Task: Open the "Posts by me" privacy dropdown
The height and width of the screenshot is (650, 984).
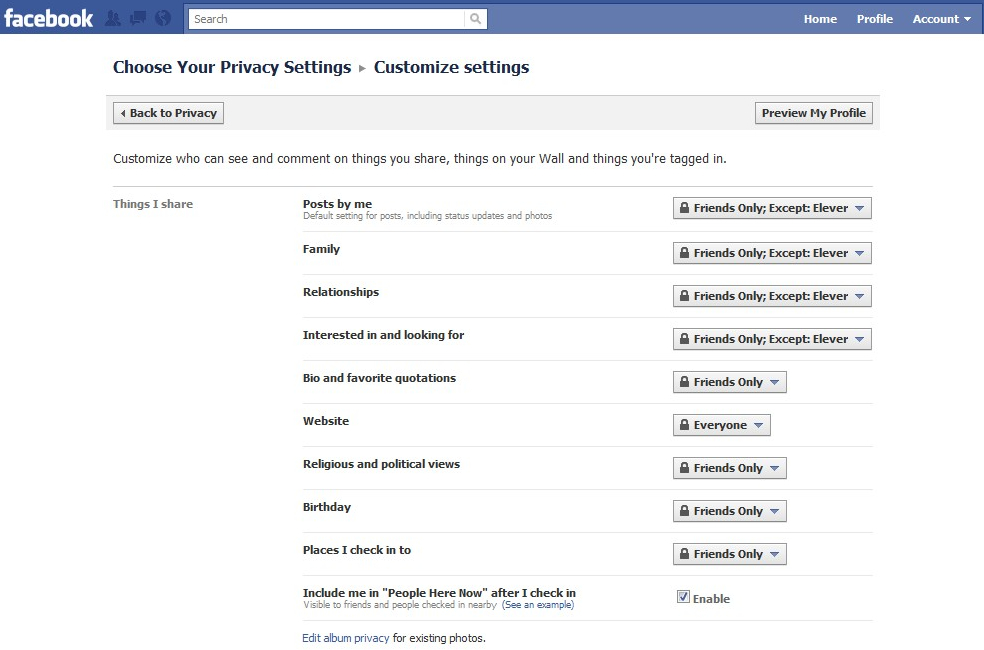Action: pyautogui.click(x=772, y=208)
